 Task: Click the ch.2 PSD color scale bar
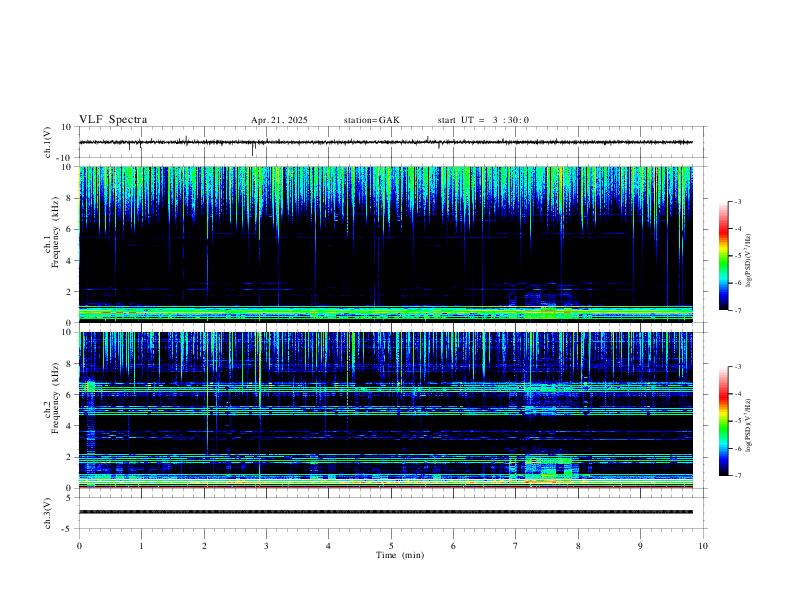pos(723,421)
